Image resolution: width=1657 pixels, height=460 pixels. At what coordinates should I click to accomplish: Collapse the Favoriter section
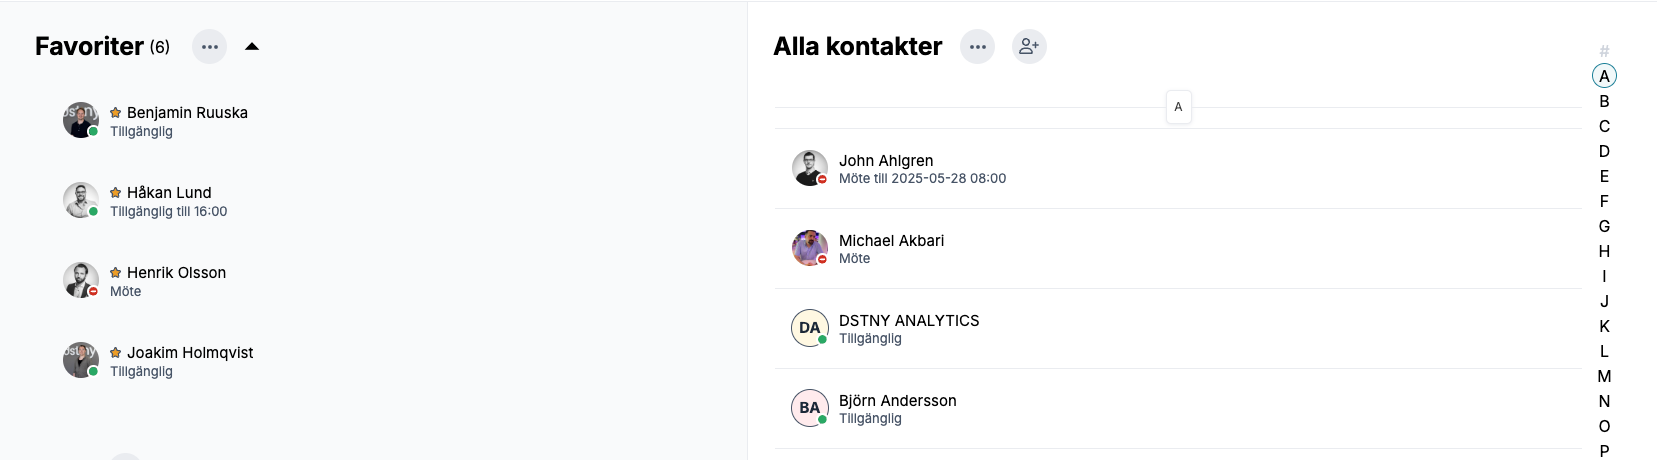click(252, 46)
